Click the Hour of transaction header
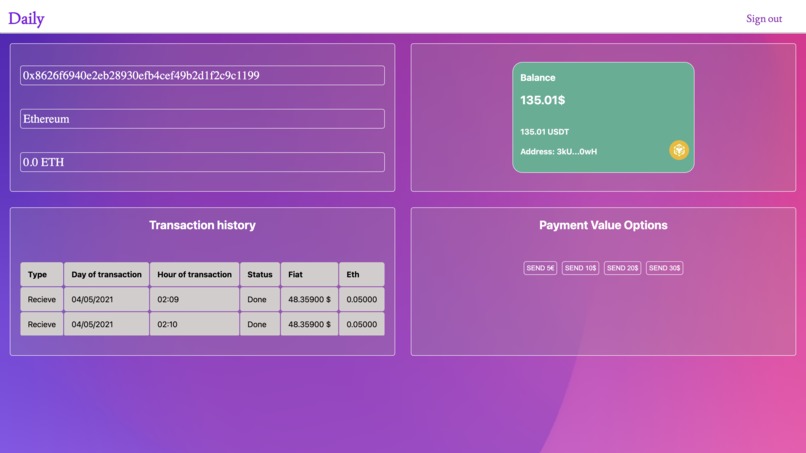 (x=194, y=275)
